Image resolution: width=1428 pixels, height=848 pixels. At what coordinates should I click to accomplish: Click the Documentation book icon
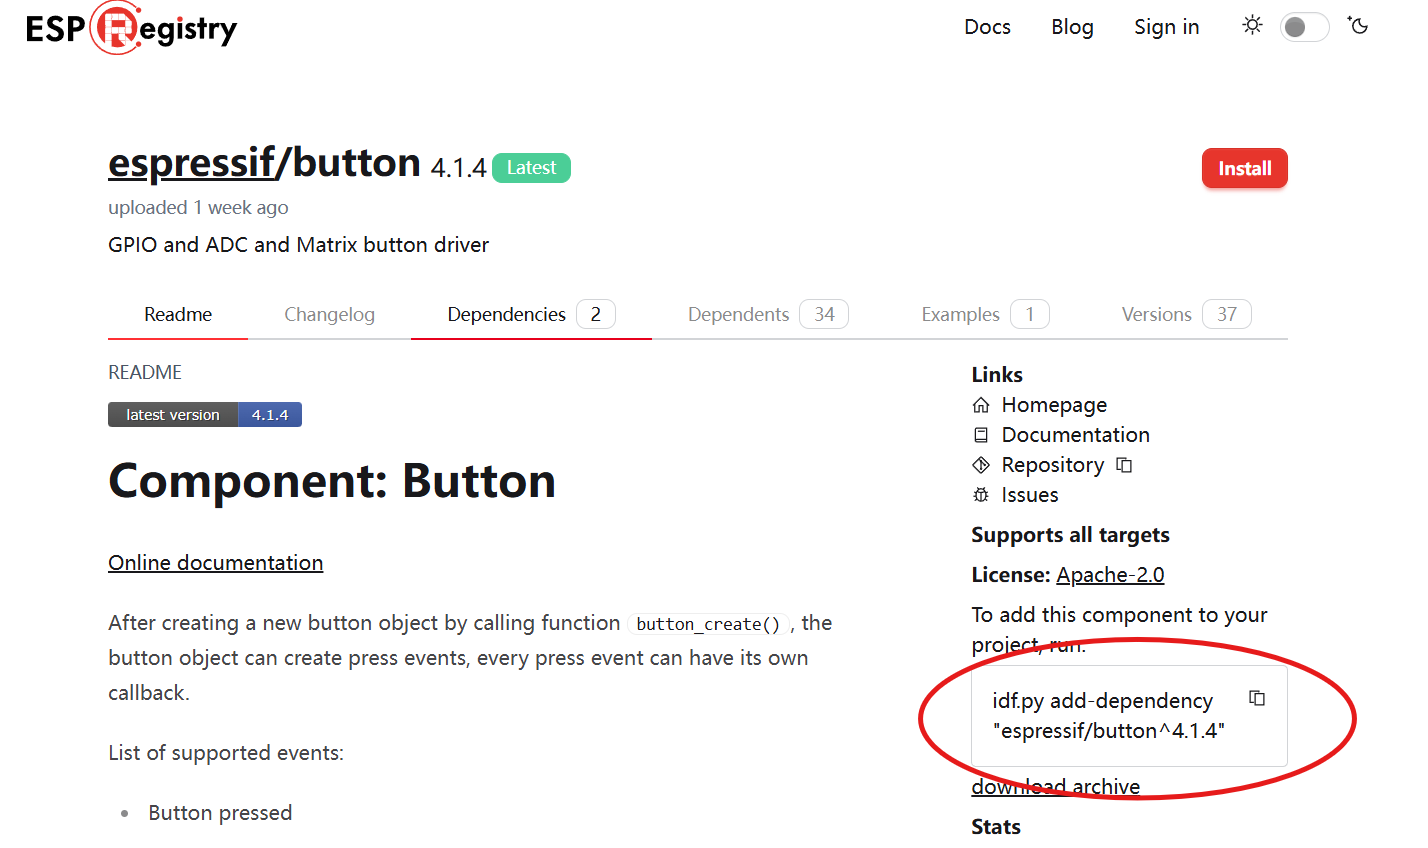click(981, 435)
